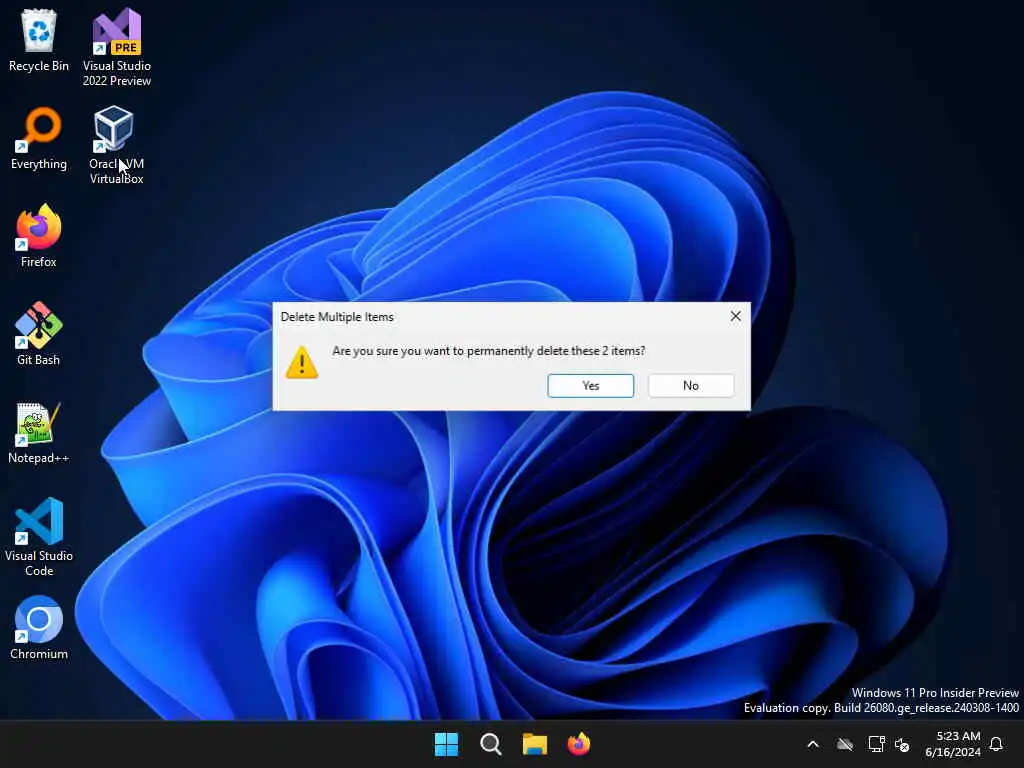Click the warning icon in the dialog
Screen dimensions: 1024x768
coord(302,362)
